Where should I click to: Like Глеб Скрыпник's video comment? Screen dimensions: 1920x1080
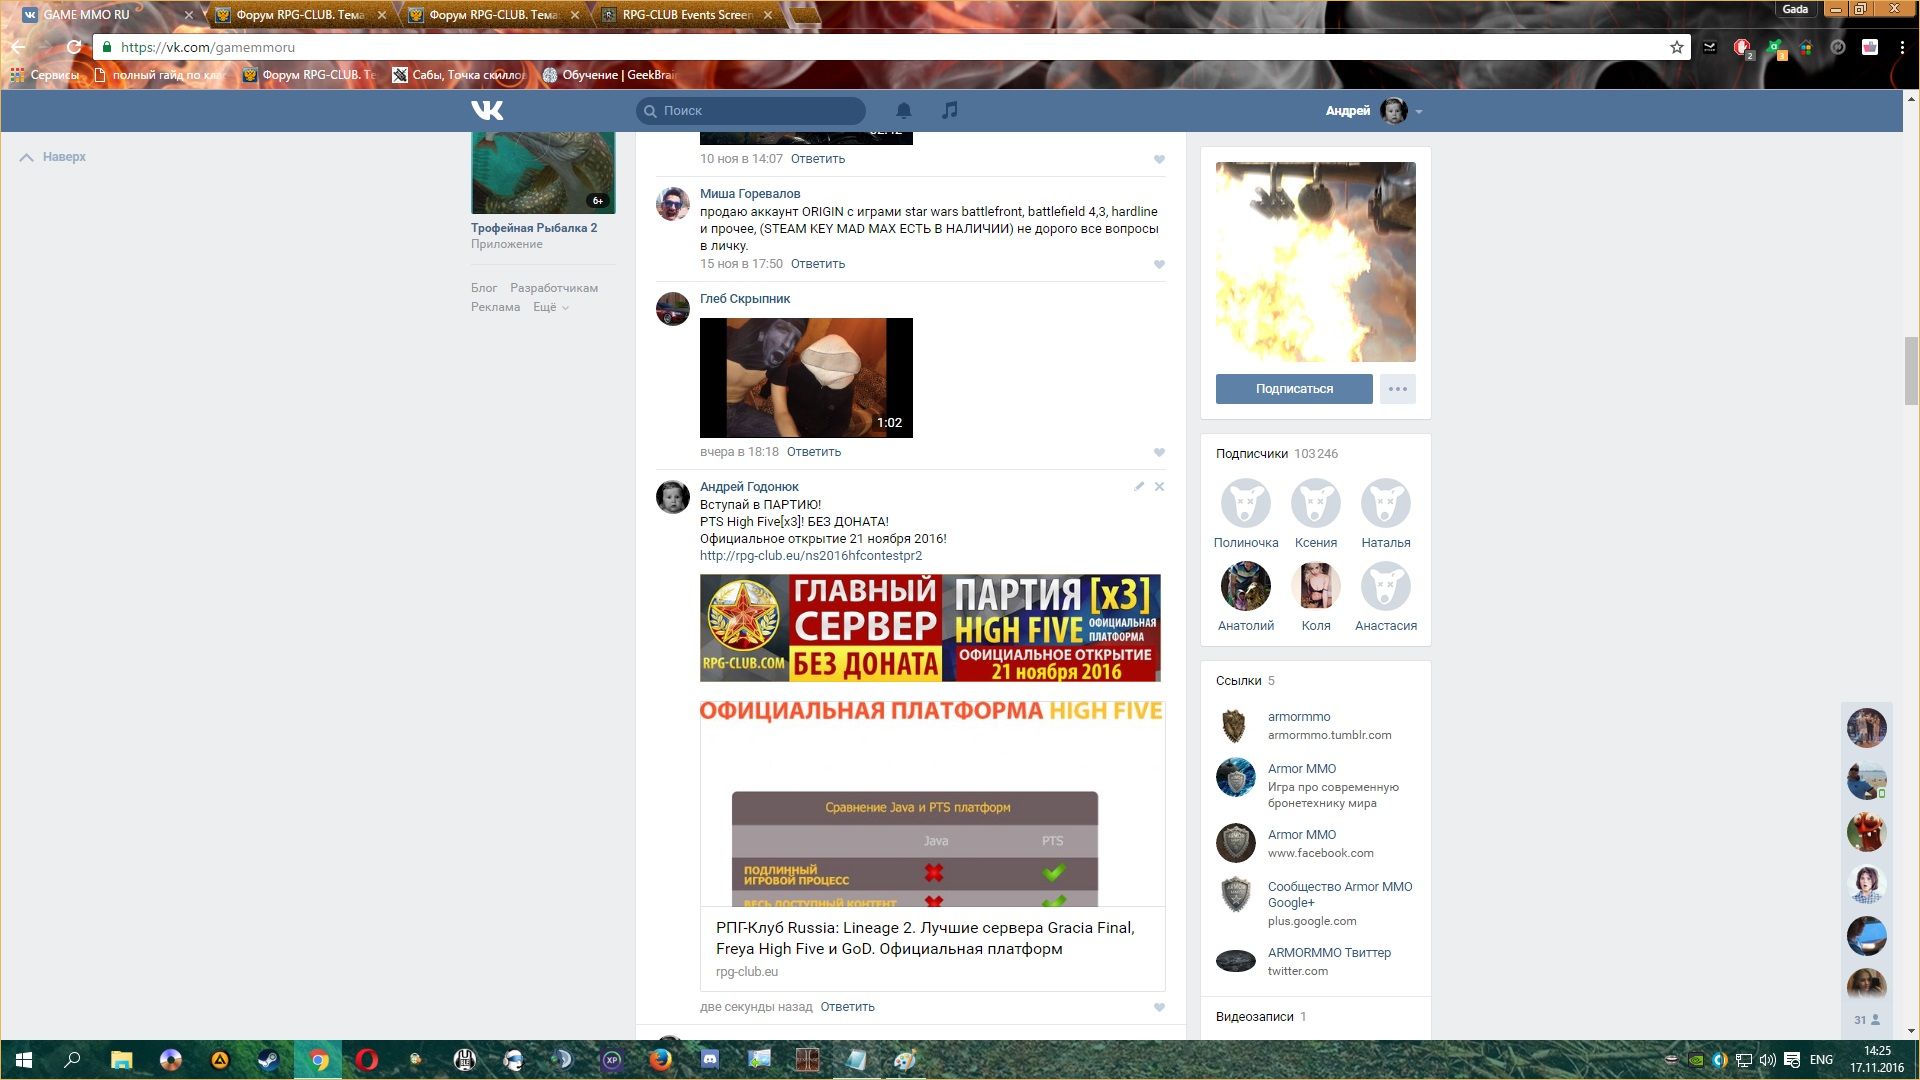pyautogui.click(x=1159, y=452)
